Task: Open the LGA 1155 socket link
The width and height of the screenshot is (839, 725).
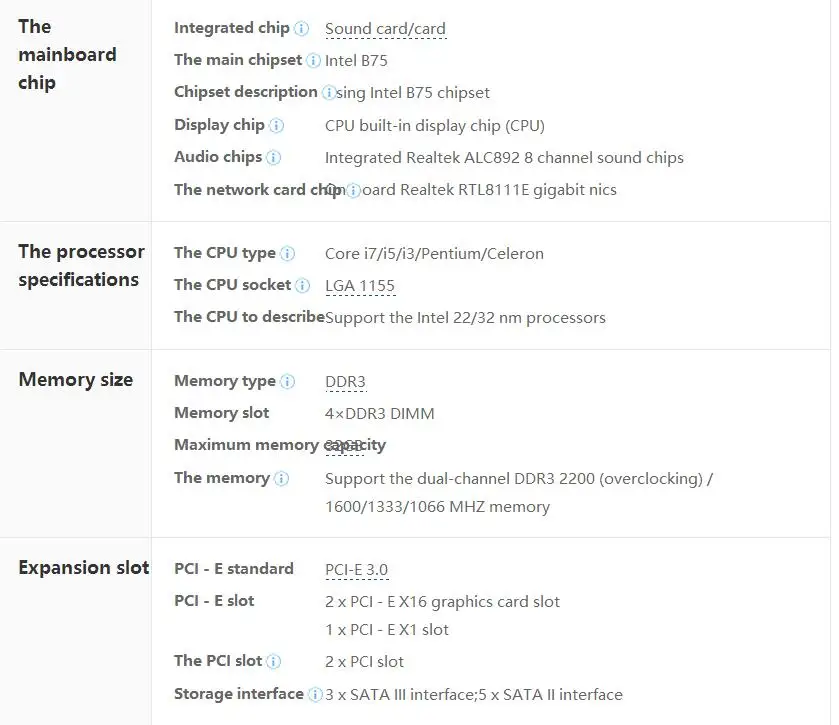Action: coord(360,286)
